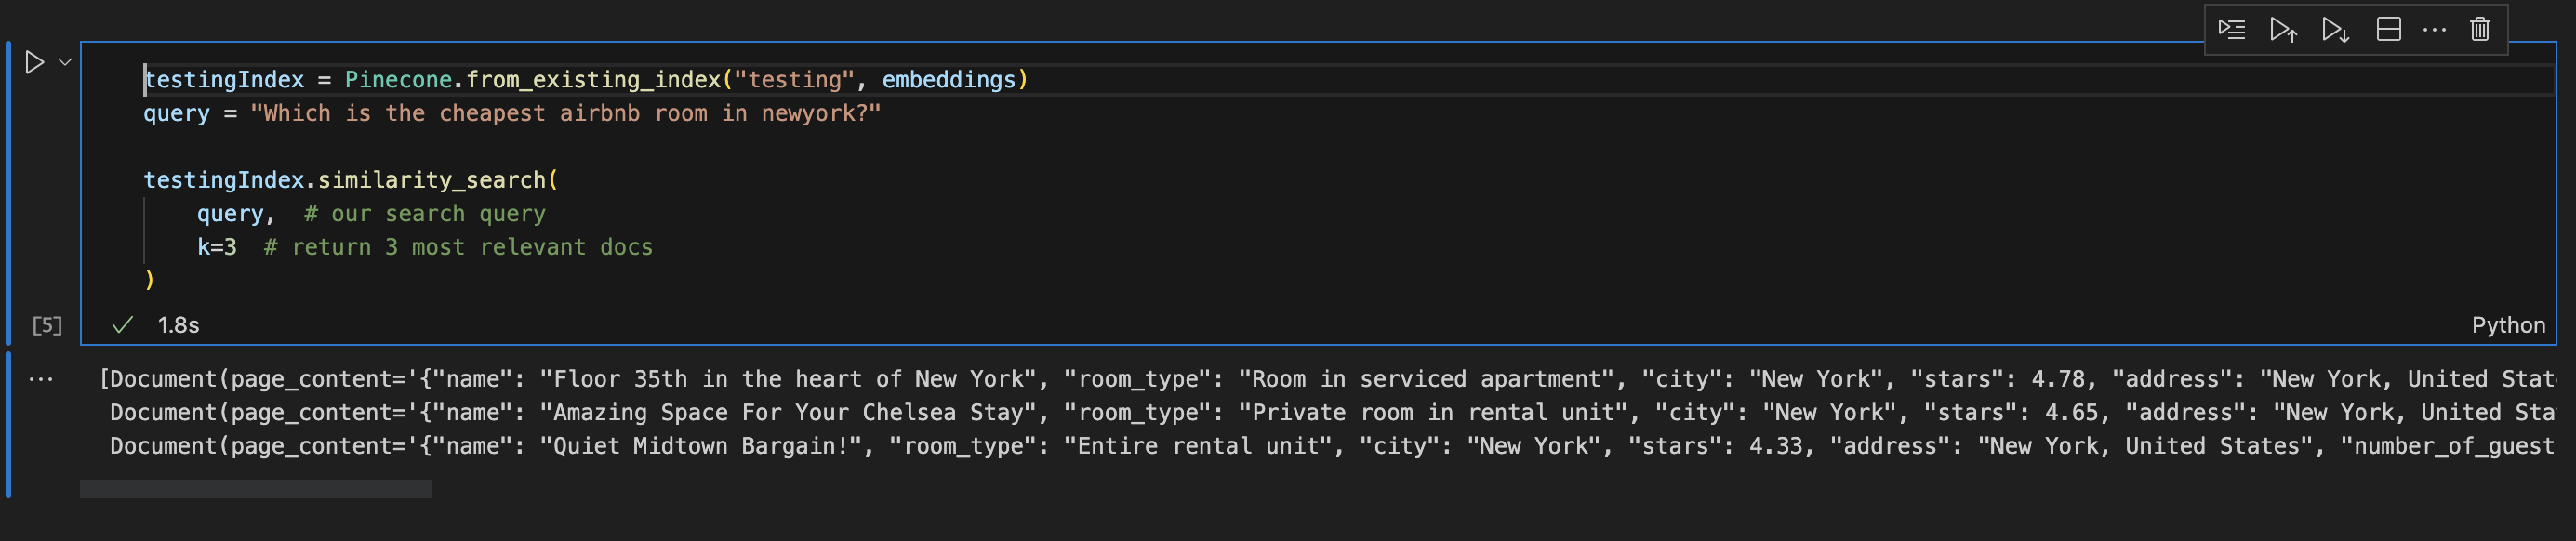Execute this cell and all below

[x=2337, y=29]
